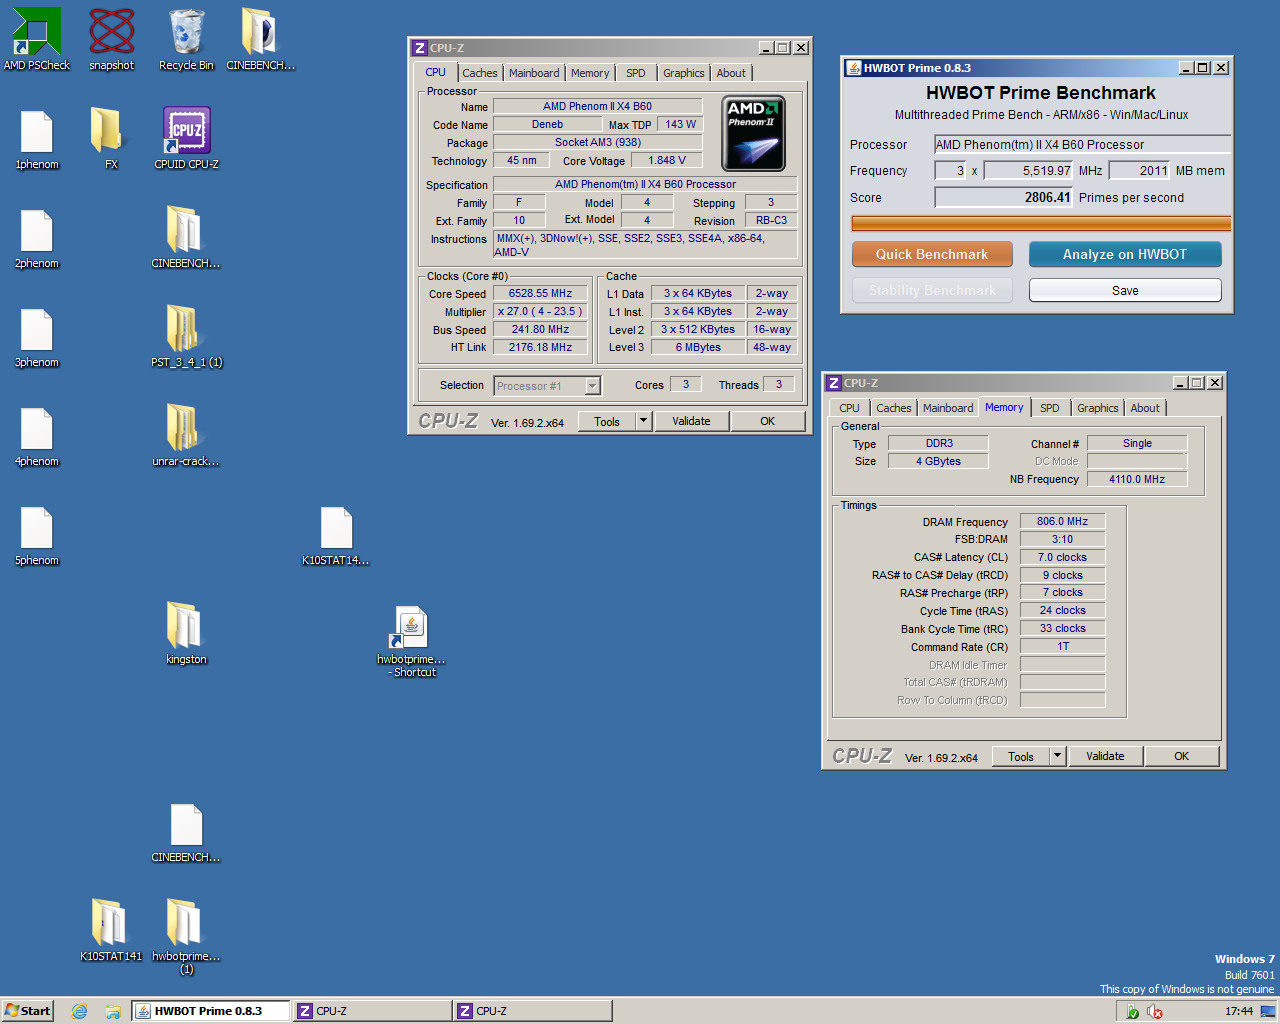Open the K10STAT14 file icon
Screen dimensions: 1280x1024
point(336,535)
